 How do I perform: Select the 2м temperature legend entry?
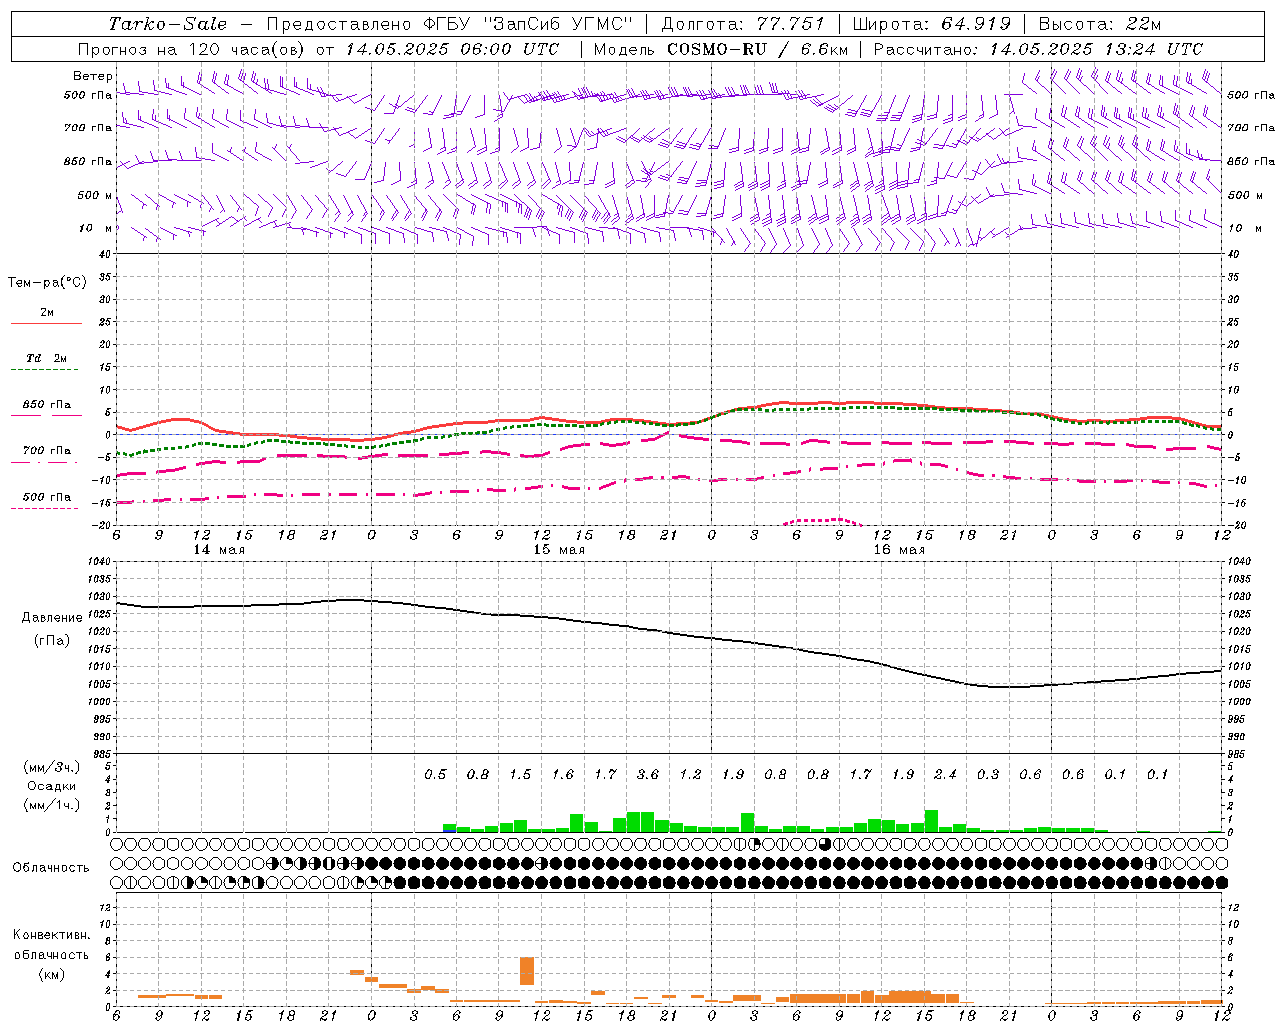tap(47, 313)
